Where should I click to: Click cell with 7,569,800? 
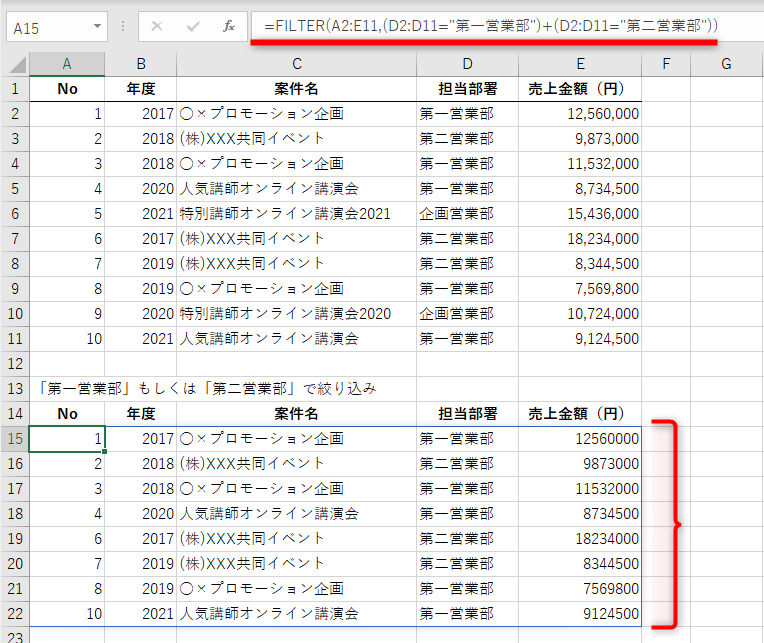tap(580, 289)
